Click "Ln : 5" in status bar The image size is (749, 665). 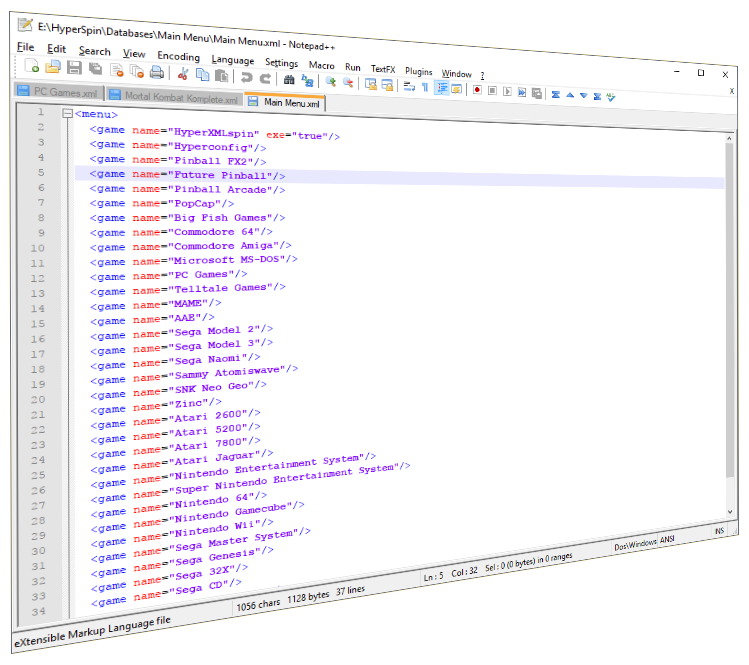tap(434, 576)
